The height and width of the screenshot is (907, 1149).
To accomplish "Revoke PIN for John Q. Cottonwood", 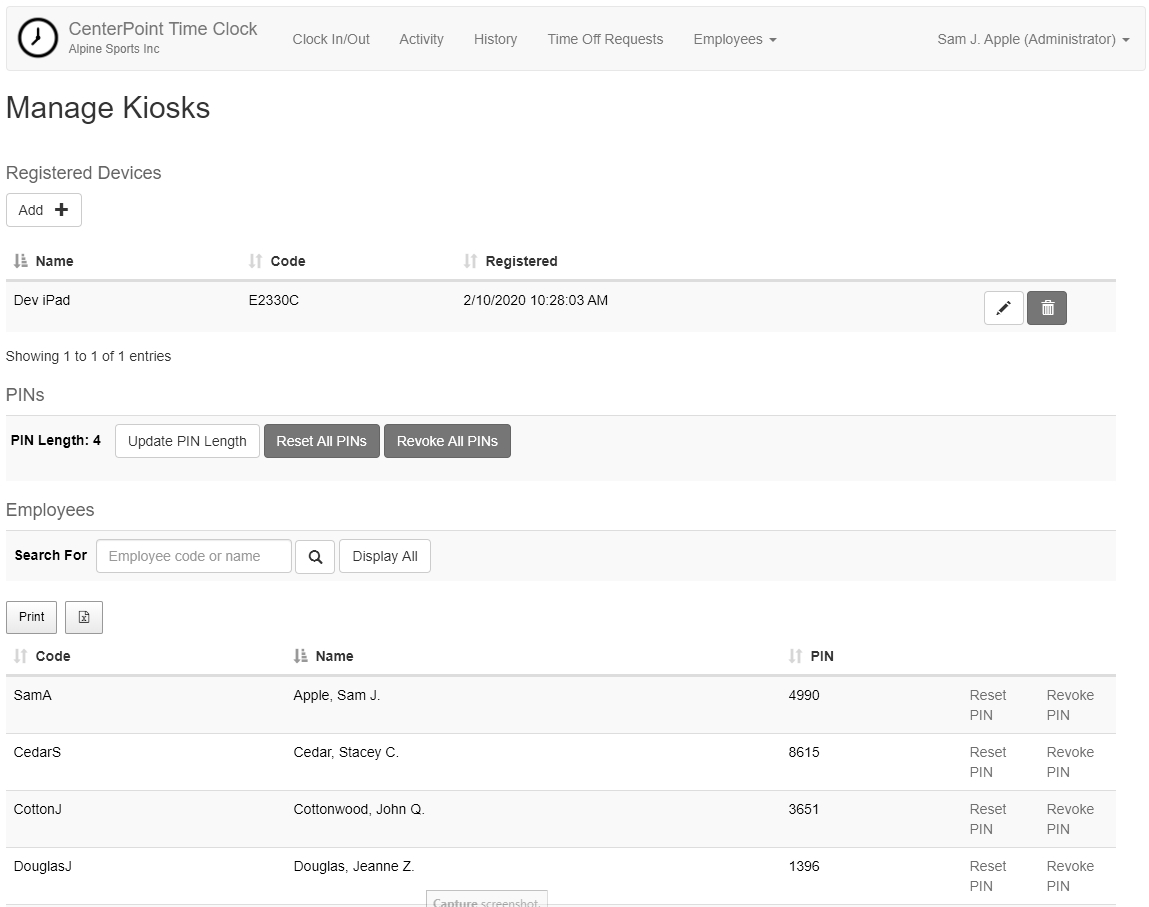I will point(1069,819).
